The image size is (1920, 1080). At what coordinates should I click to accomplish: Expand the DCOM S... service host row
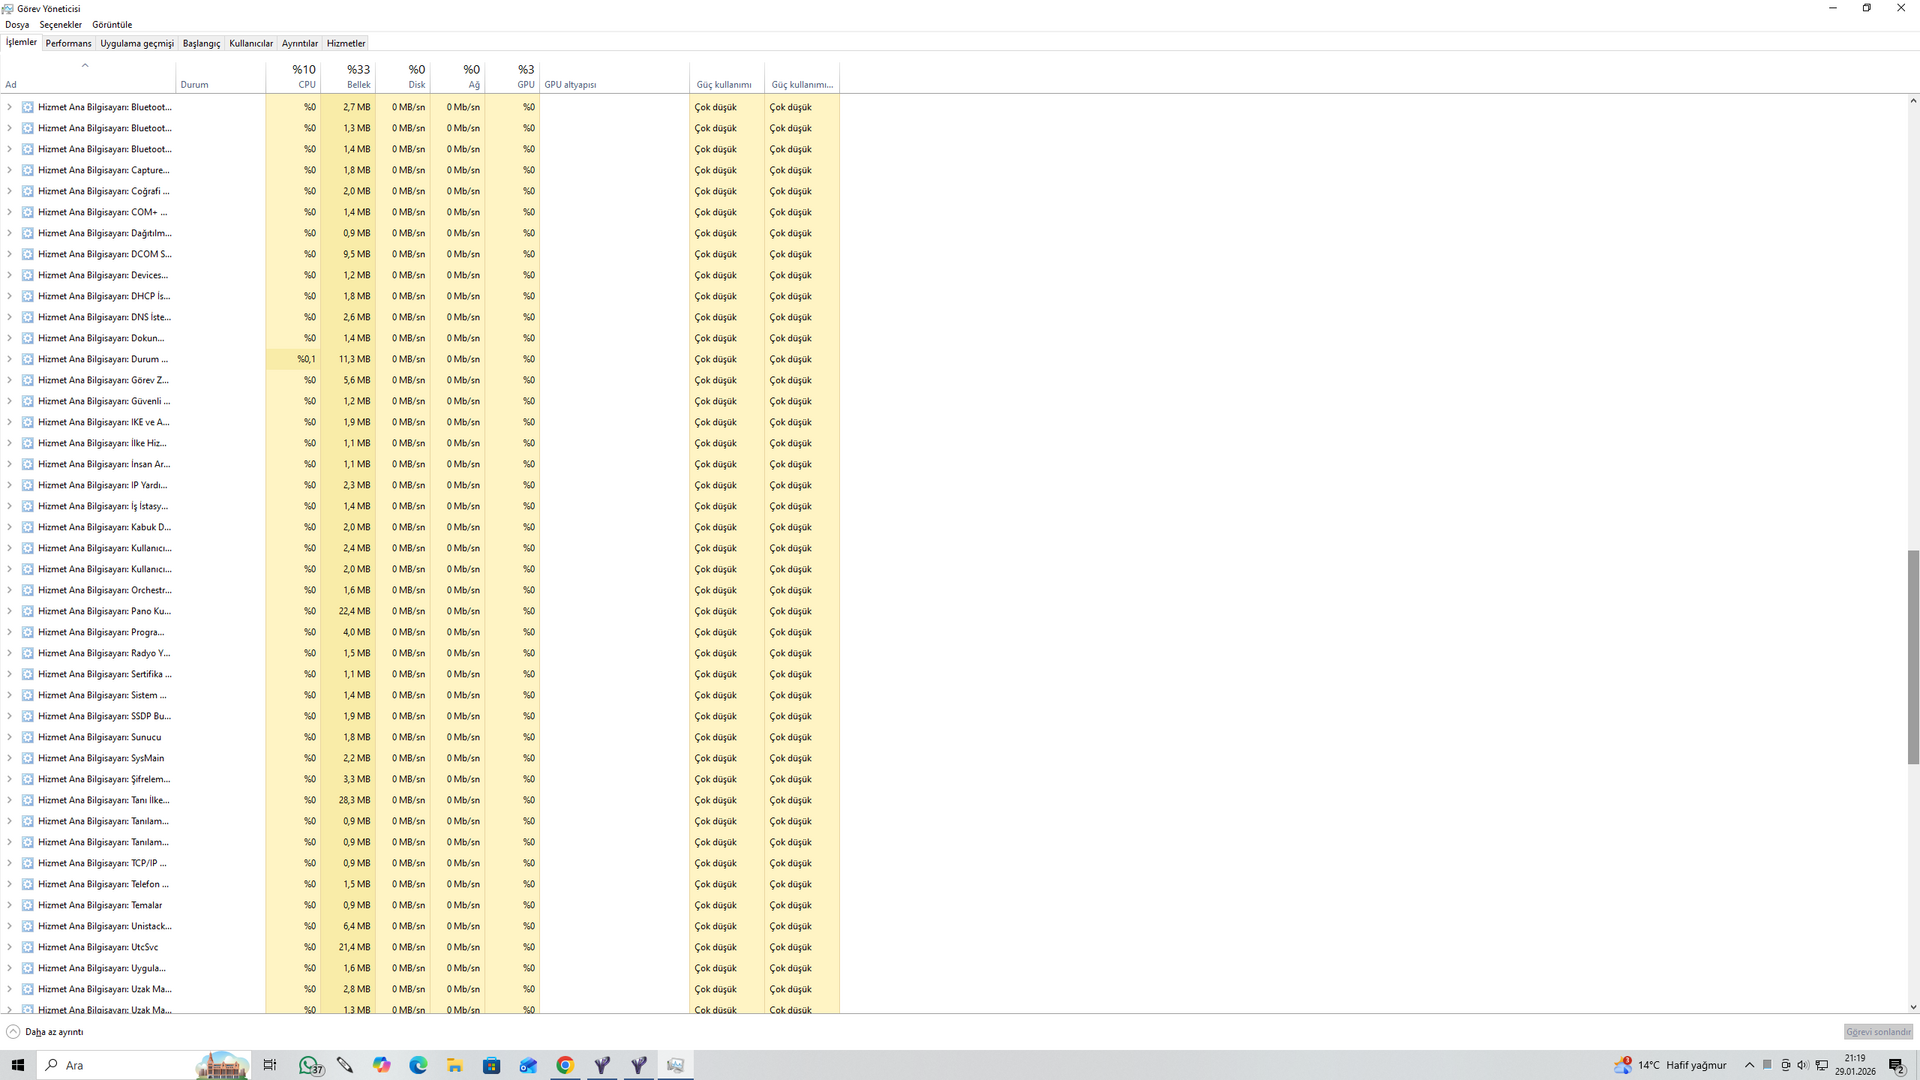[x=10, y=254]
